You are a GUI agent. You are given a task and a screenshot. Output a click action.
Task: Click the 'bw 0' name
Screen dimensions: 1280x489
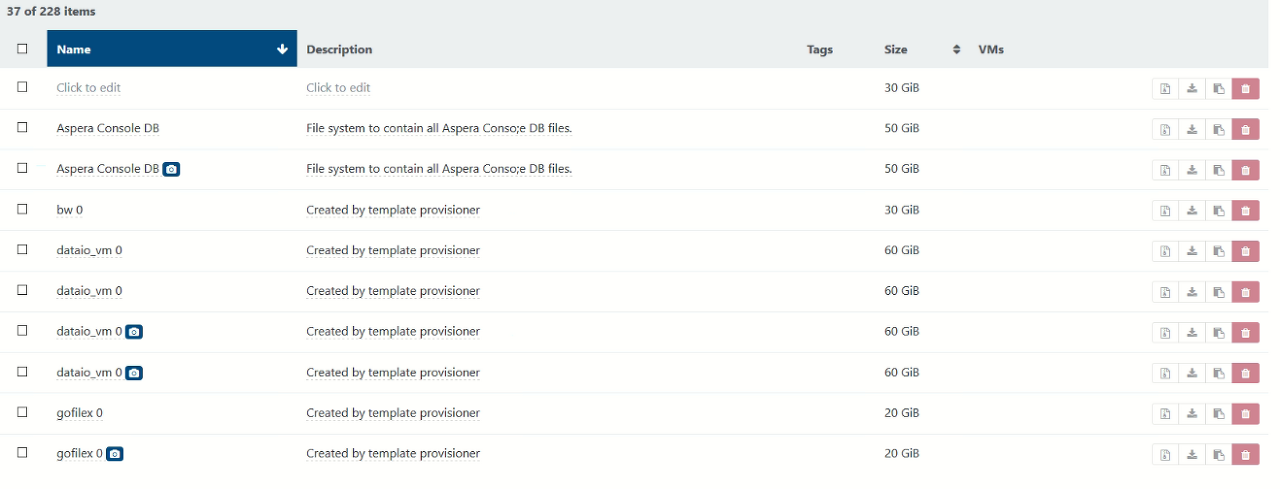click(x=70, y=210)
